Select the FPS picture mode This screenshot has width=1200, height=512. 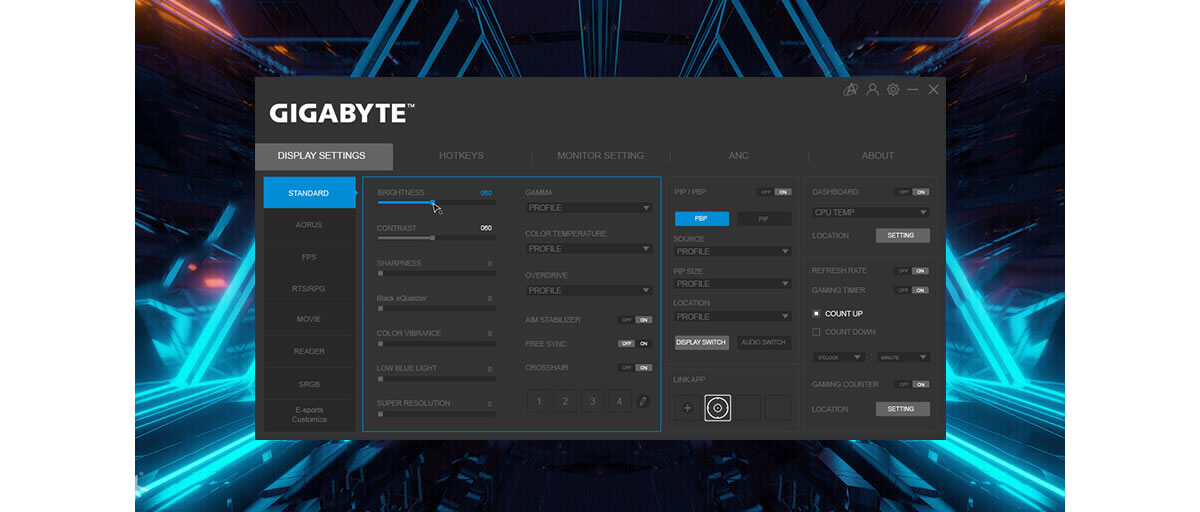click(309, 257)
